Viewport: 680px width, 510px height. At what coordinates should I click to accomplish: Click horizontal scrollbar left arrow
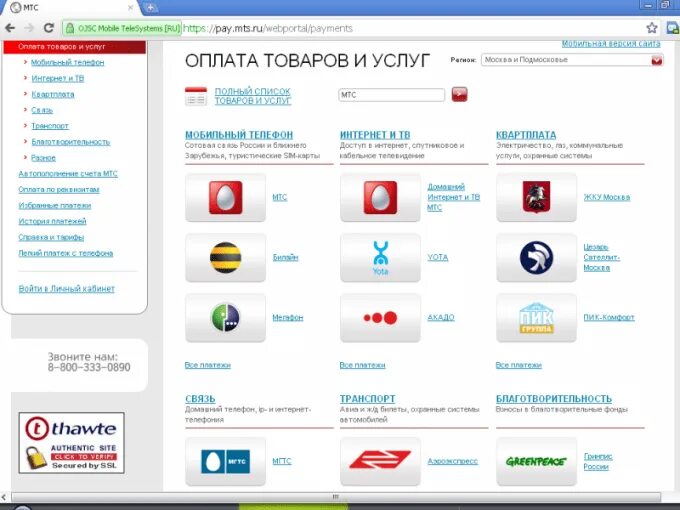pos(4,497)
